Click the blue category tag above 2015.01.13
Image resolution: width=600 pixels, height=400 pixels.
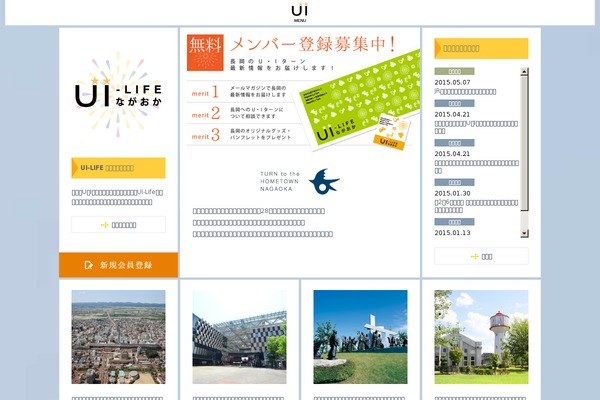(454, 222)
